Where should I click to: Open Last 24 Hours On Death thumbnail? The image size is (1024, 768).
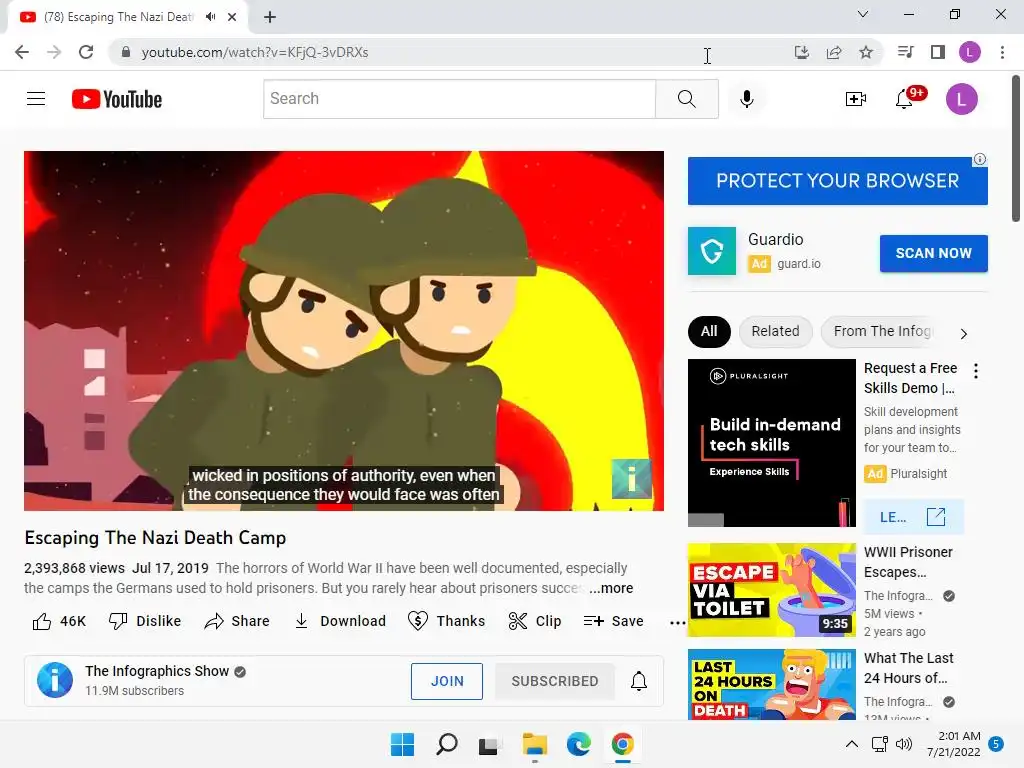pos(771,684)
